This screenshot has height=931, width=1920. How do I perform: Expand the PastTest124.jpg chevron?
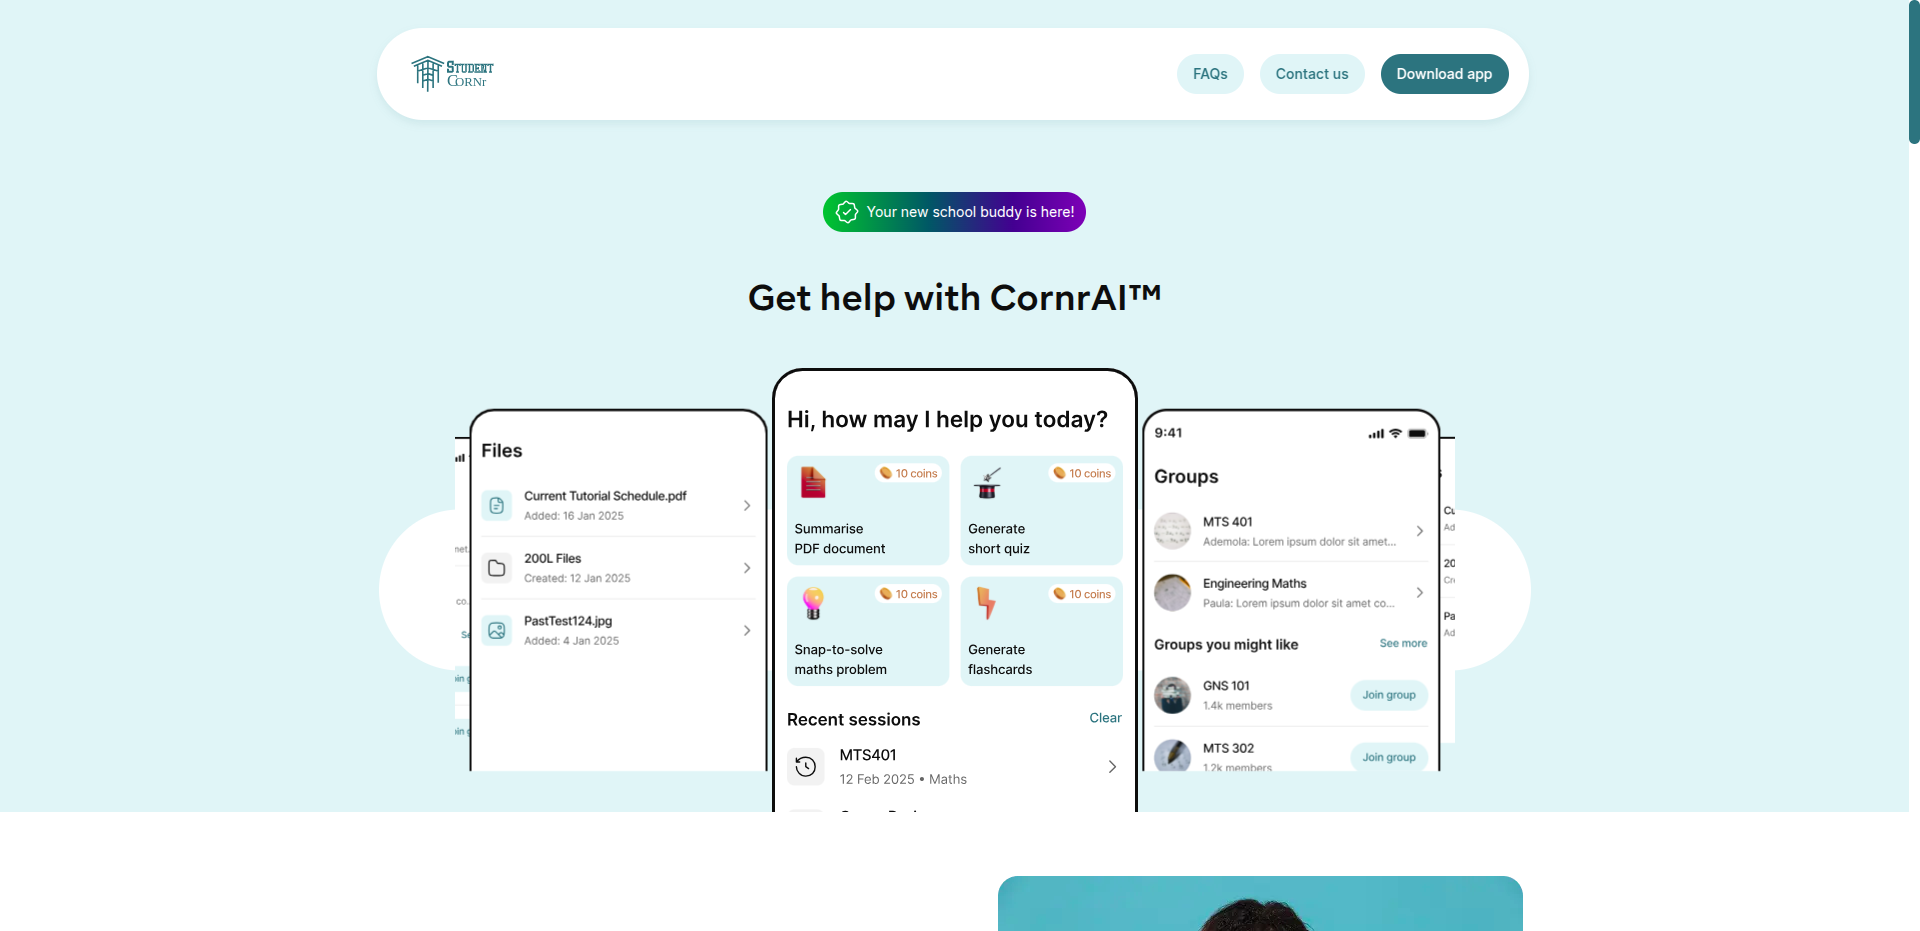[x=747, y=631]
